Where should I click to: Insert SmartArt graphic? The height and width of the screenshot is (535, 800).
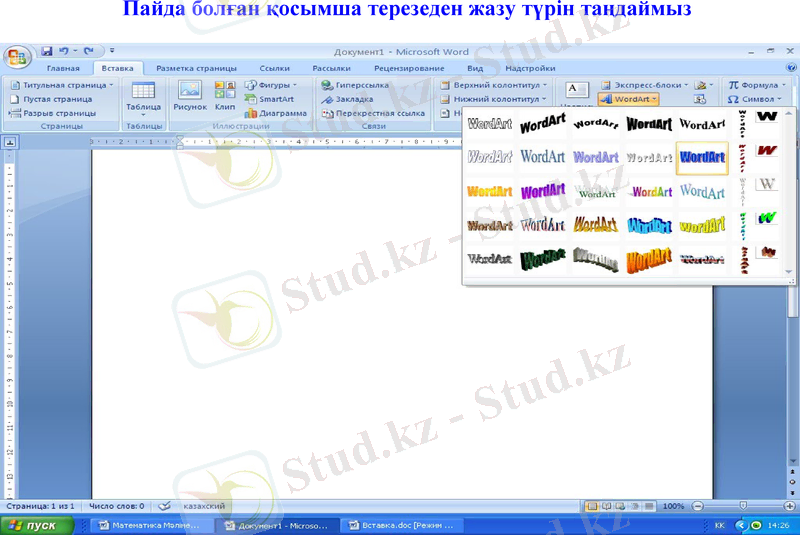pos(269,99)
